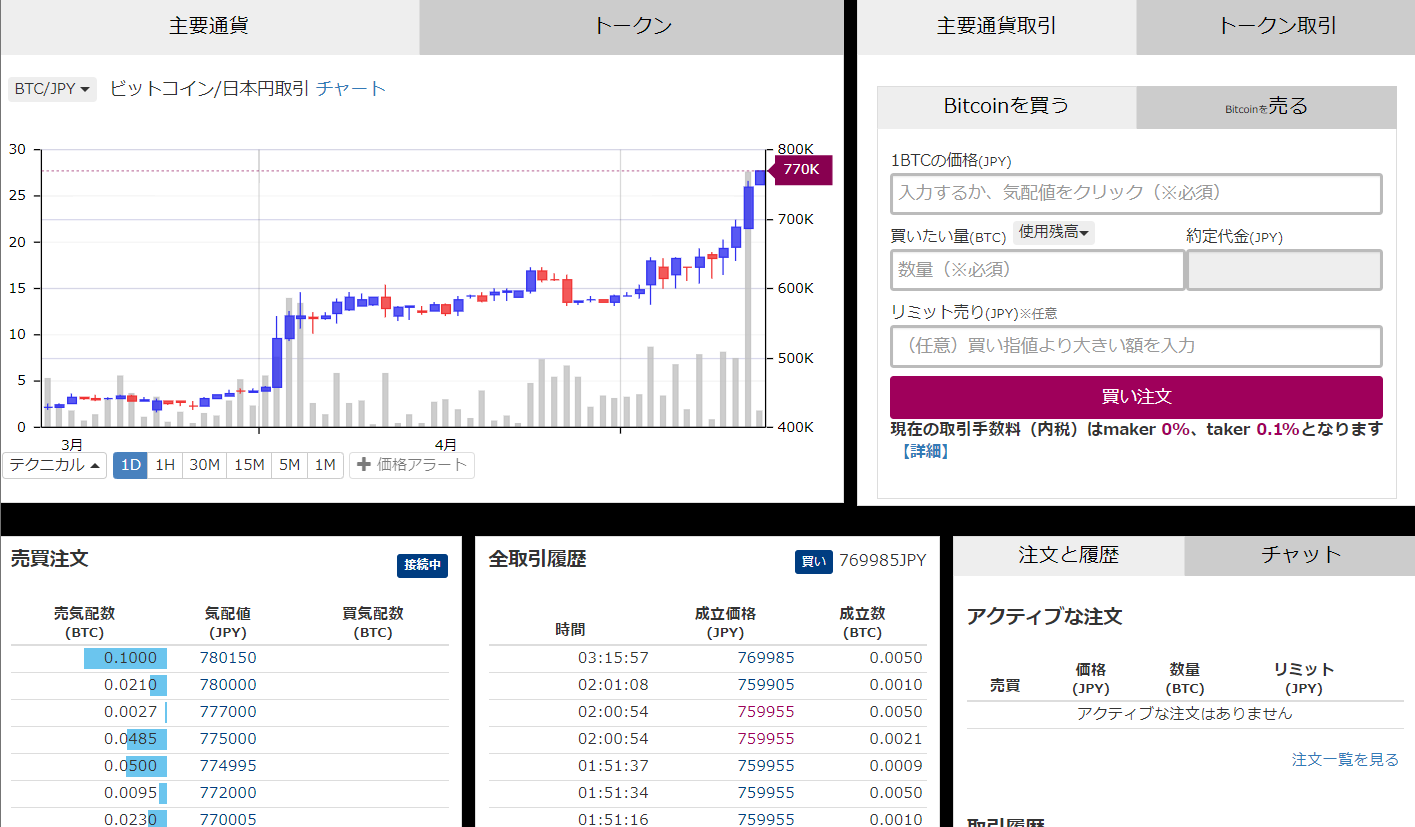The height and width of the screenshot is (827, 1415).
Task: Open the 使用残高 dropdown
Action: coord(1054,232)
